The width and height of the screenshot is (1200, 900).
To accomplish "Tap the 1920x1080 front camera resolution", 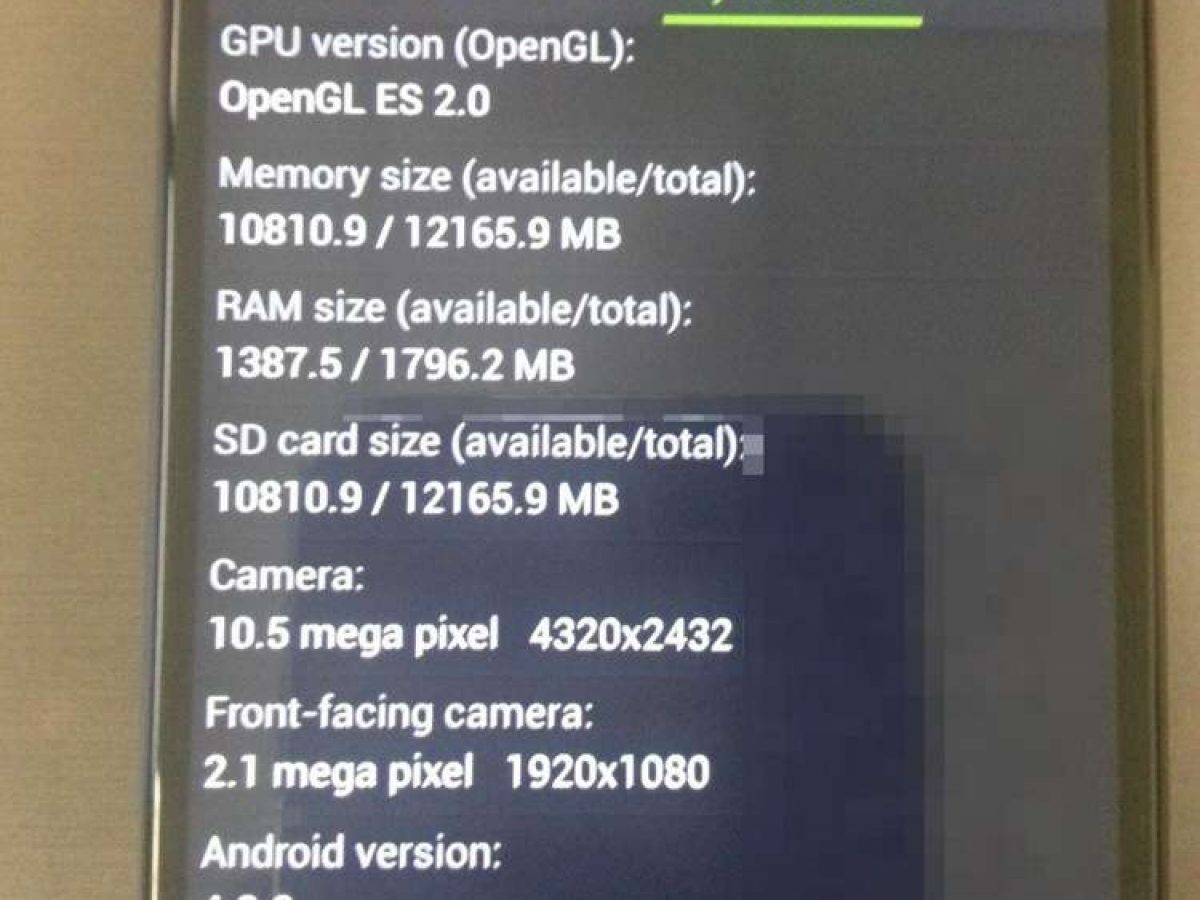I will [x=608, y=772].
